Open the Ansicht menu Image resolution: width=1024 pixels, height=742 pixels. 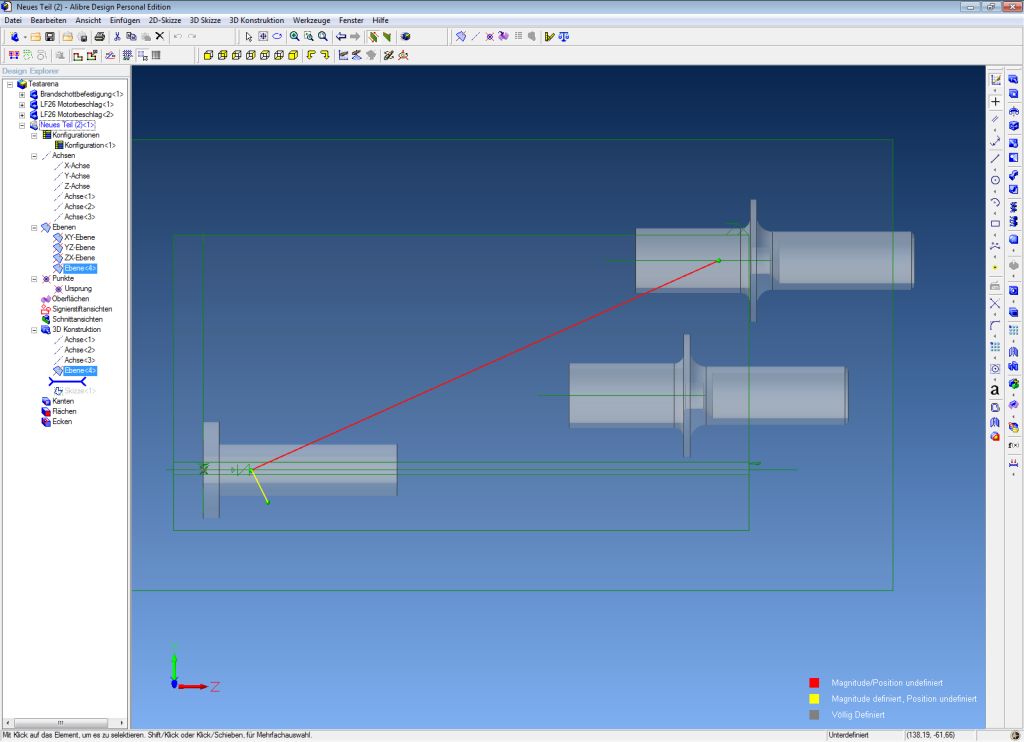click(88, 20)
